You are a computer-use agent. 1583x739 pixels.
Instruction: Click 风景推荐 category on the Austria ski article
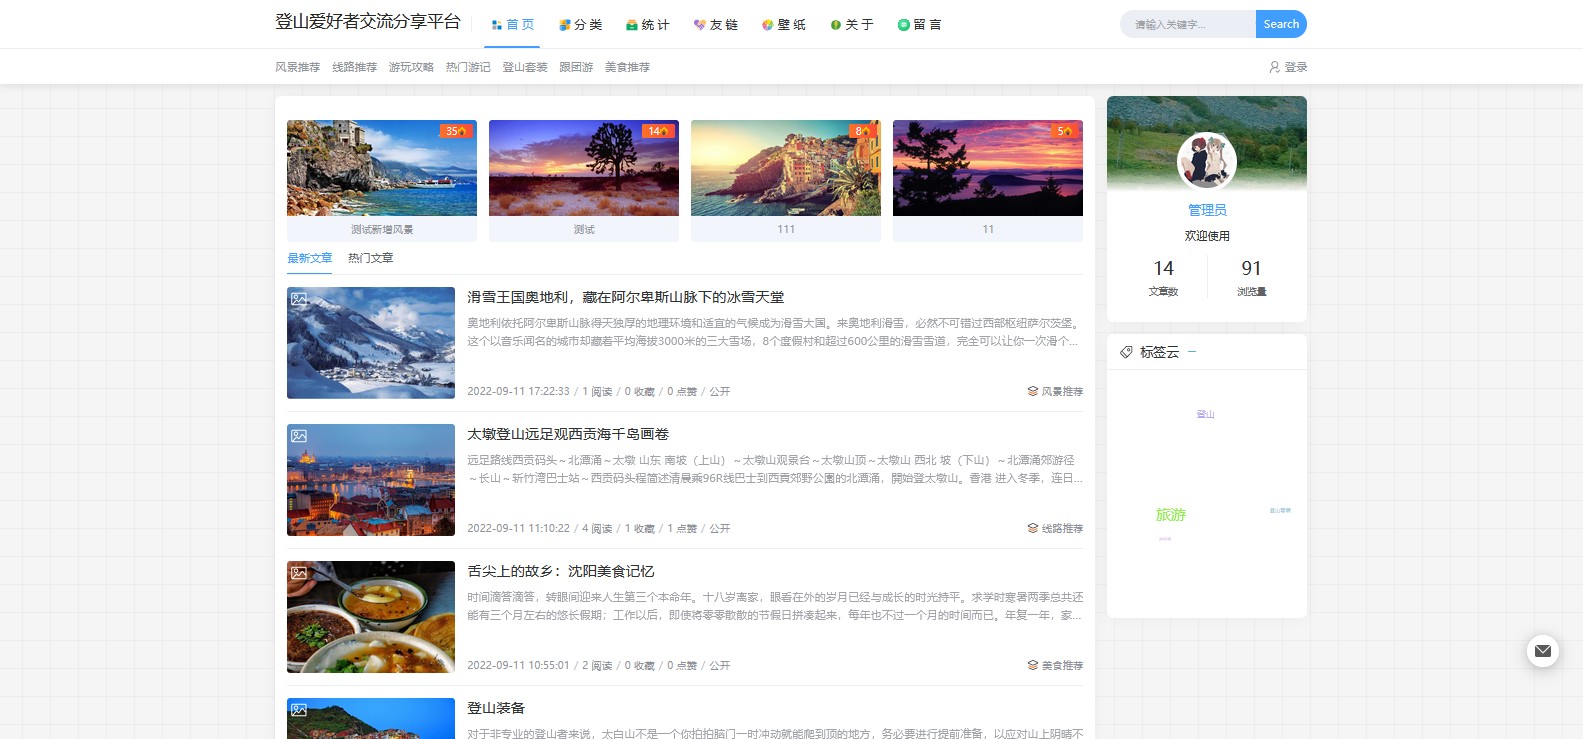click(x=1055, y=391)
